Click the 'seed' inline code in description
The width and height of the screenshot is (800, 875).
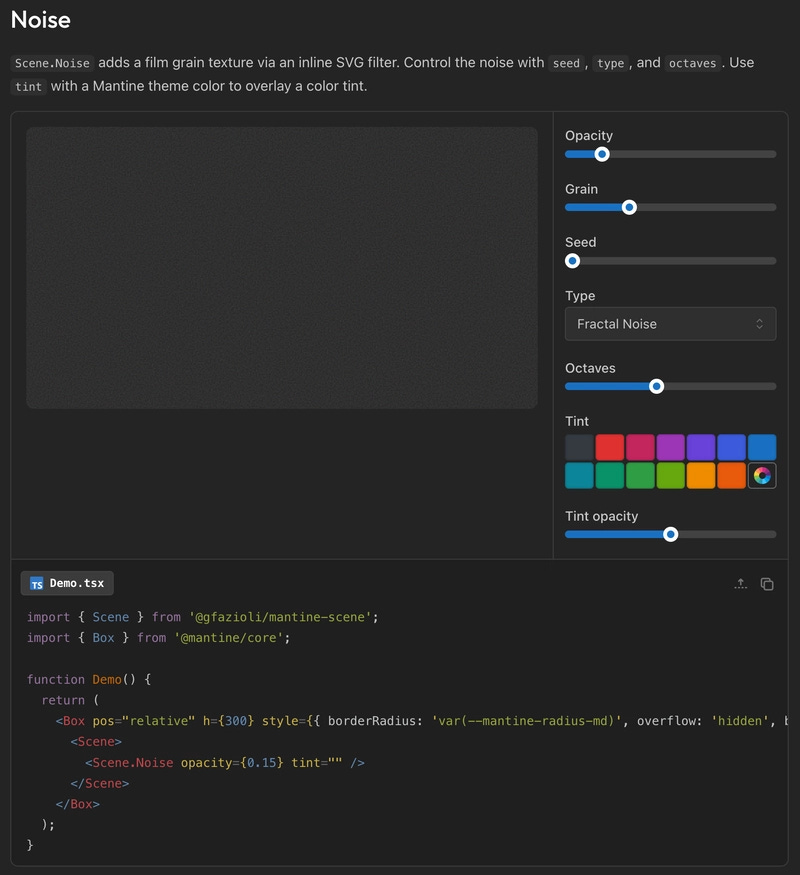click(x=566, y=63)
